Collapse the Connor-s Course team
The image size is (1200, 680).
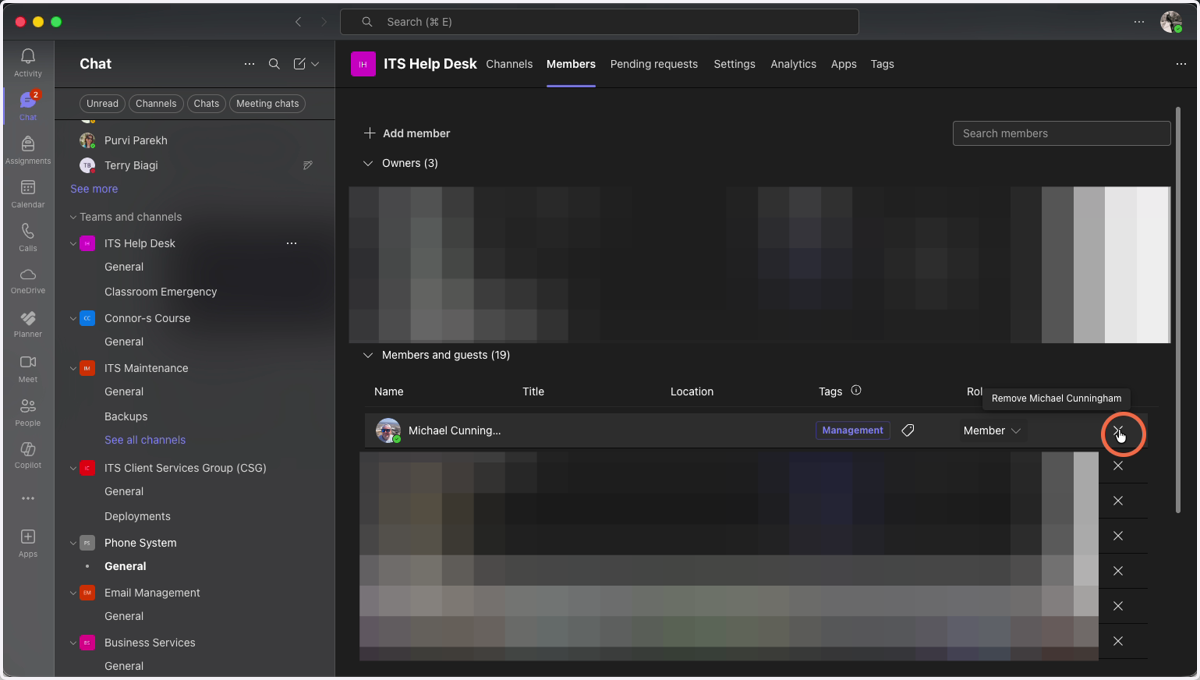point(73,318)
